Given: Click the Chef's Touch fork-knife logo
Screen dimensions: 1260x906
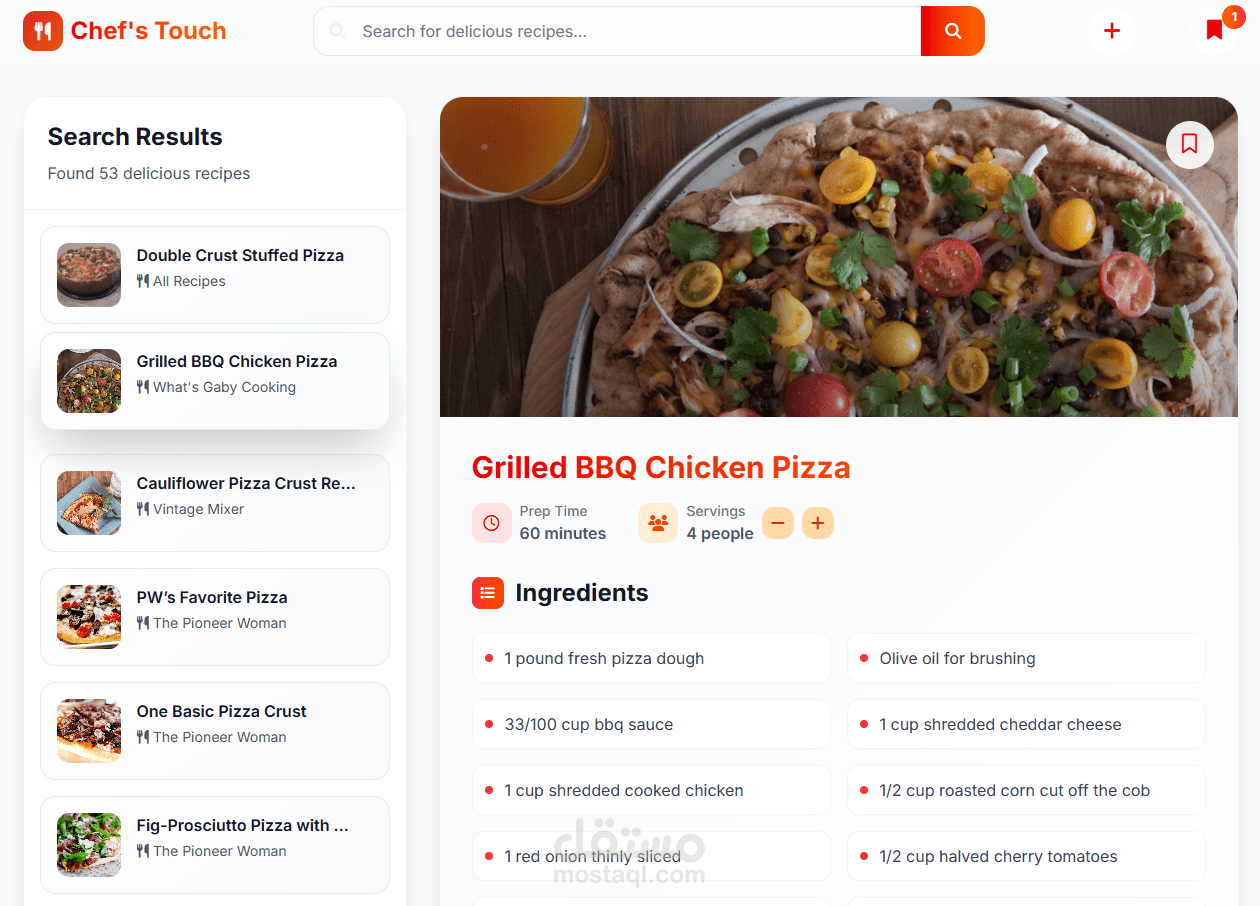Looking at the screenshot, I should [43, 31].
